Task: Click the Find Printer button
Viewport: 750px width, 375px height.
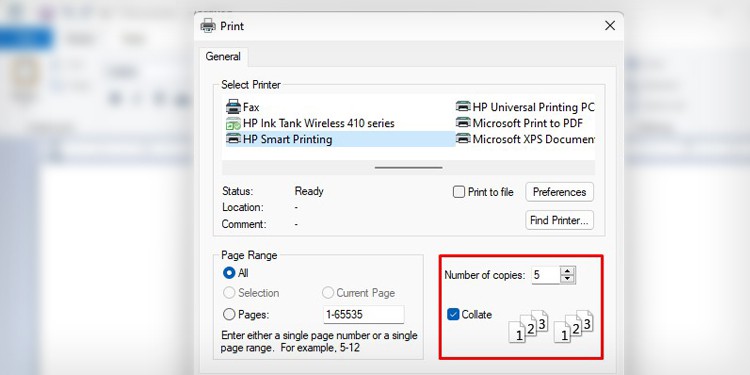Action: [x=560, y=221]
